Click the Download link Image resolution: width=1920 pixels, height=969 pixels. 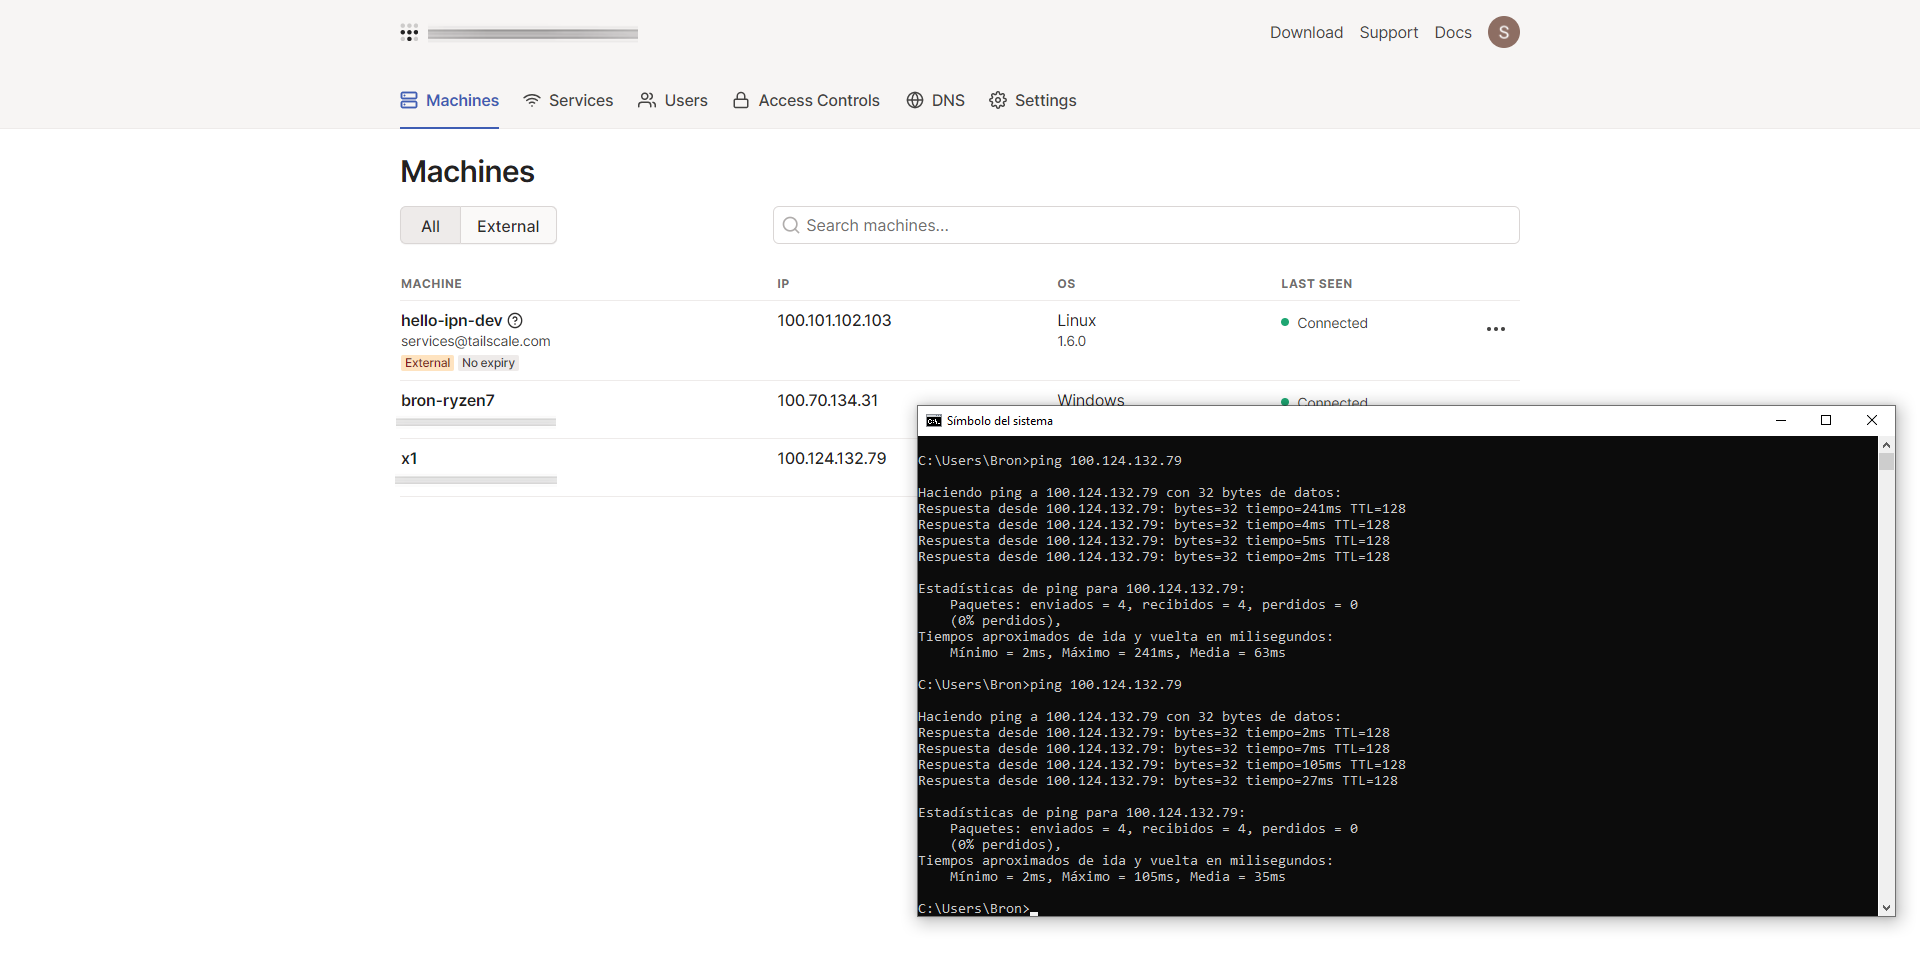1306,32
